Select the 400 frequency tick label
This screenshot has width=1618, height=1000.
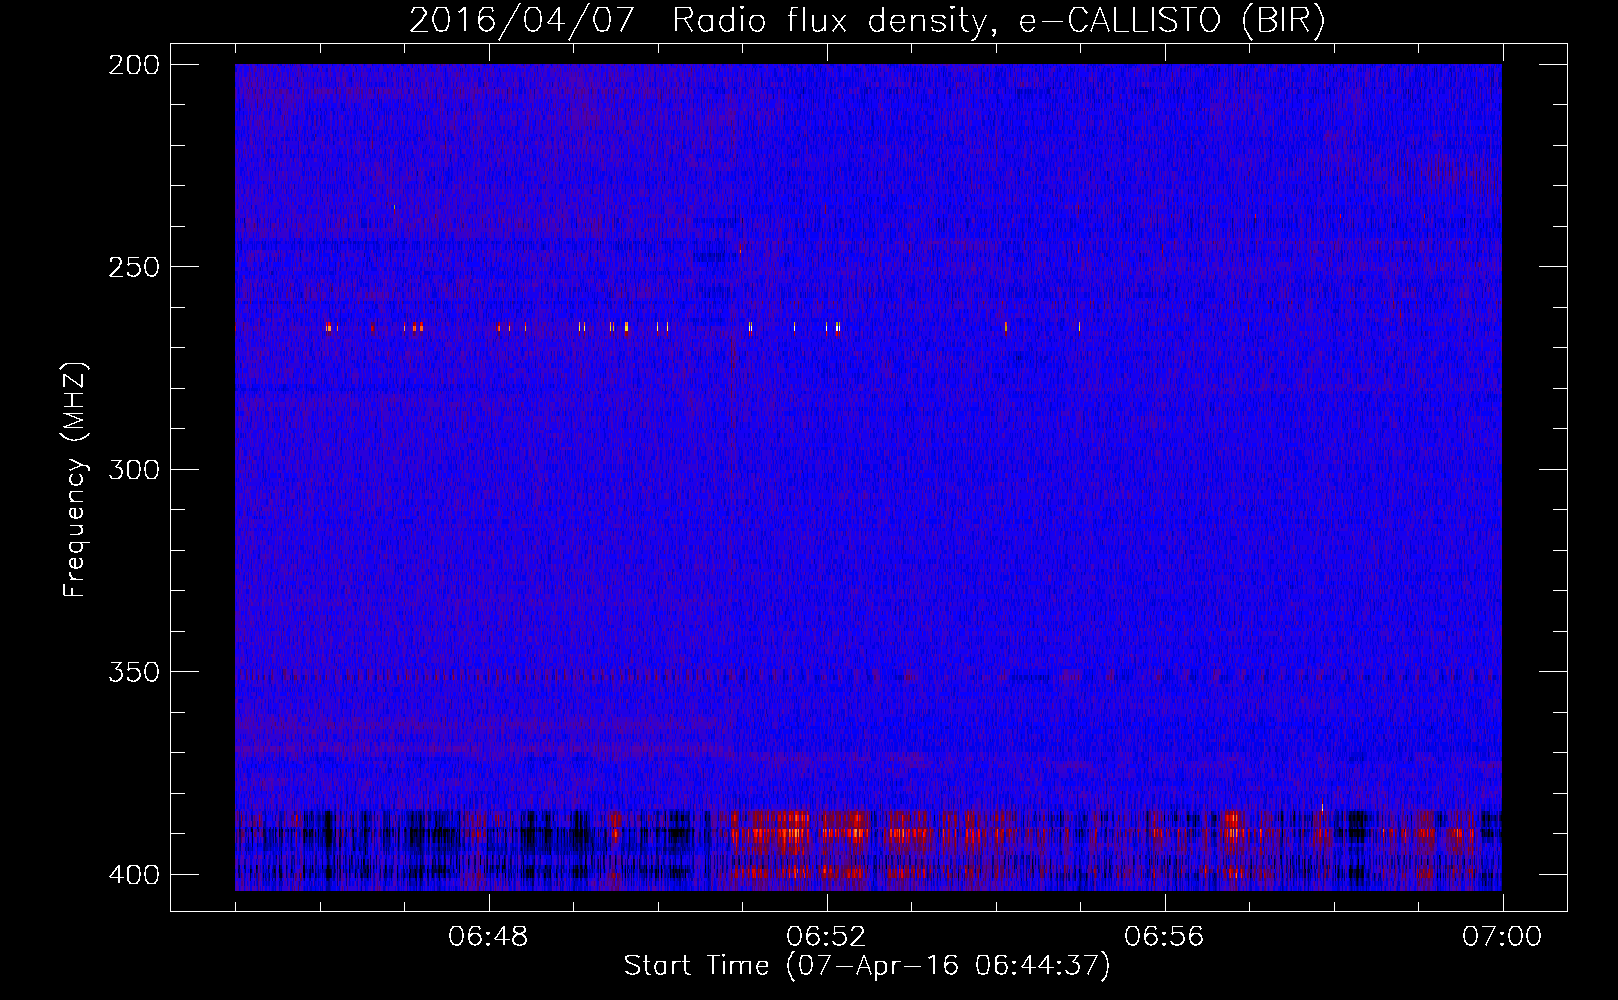click(133, 875)
